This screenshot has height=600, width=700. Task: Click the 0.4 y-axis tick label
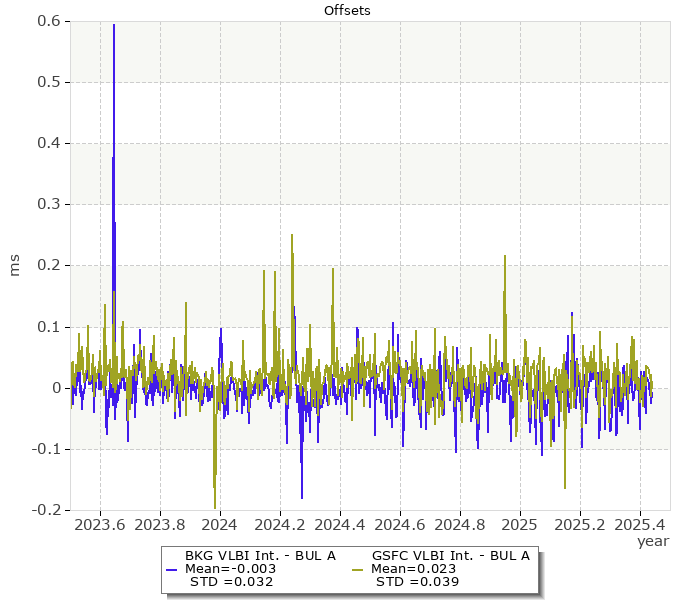coord(49,143)
